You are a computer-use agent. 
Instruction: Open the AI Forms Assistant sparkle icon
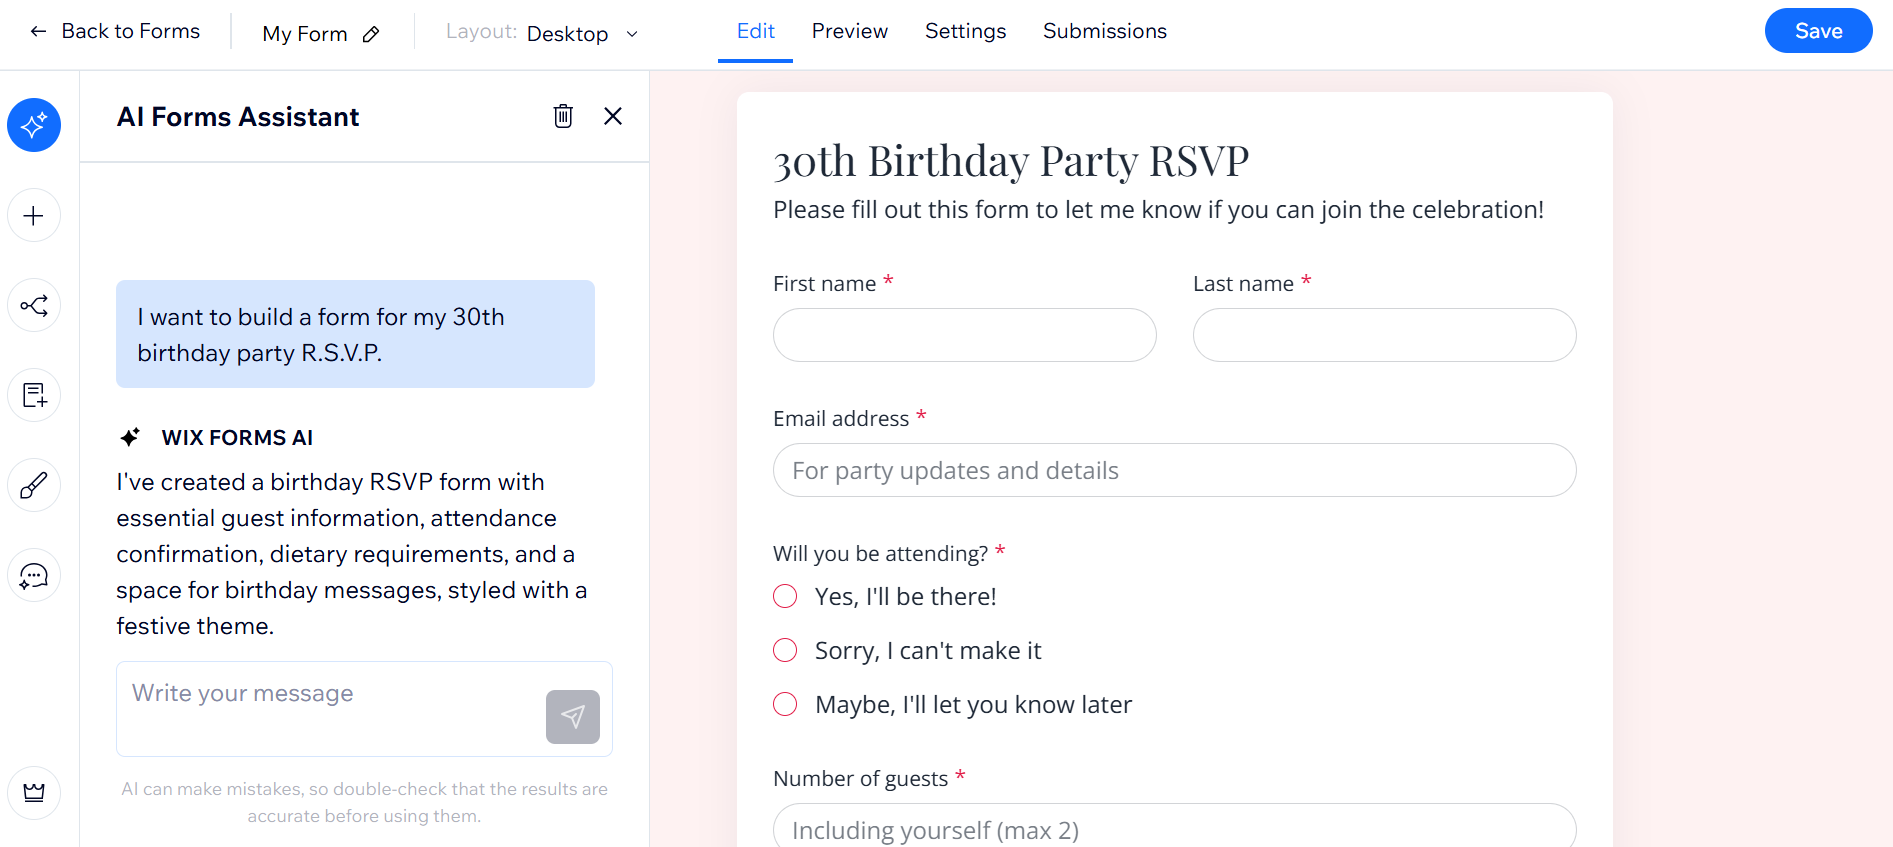click(34, 125)
